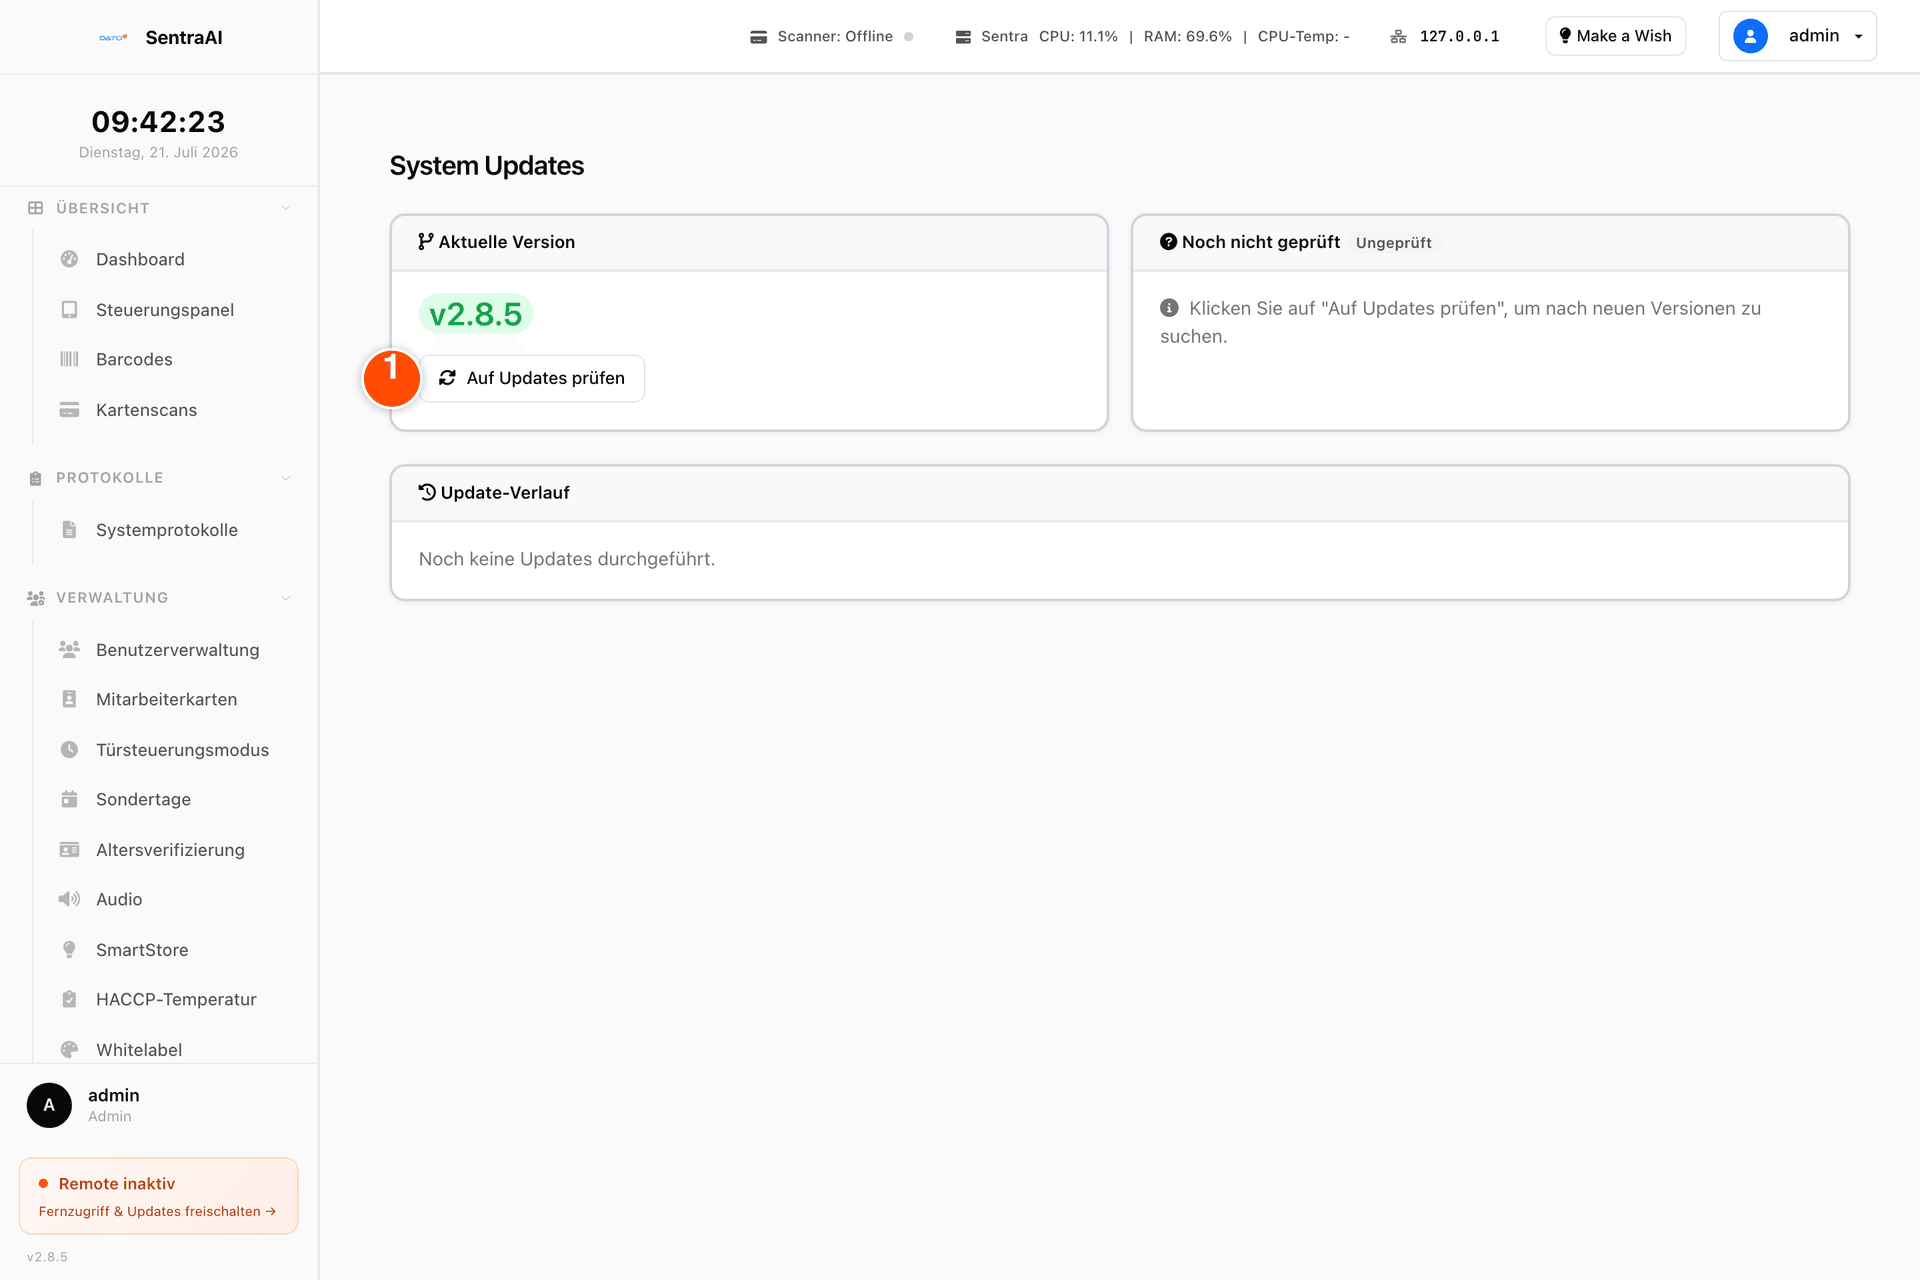Click the blue admin avatar icon
Viewport: 1920px width, 1280px height.
click(1750, 36)
